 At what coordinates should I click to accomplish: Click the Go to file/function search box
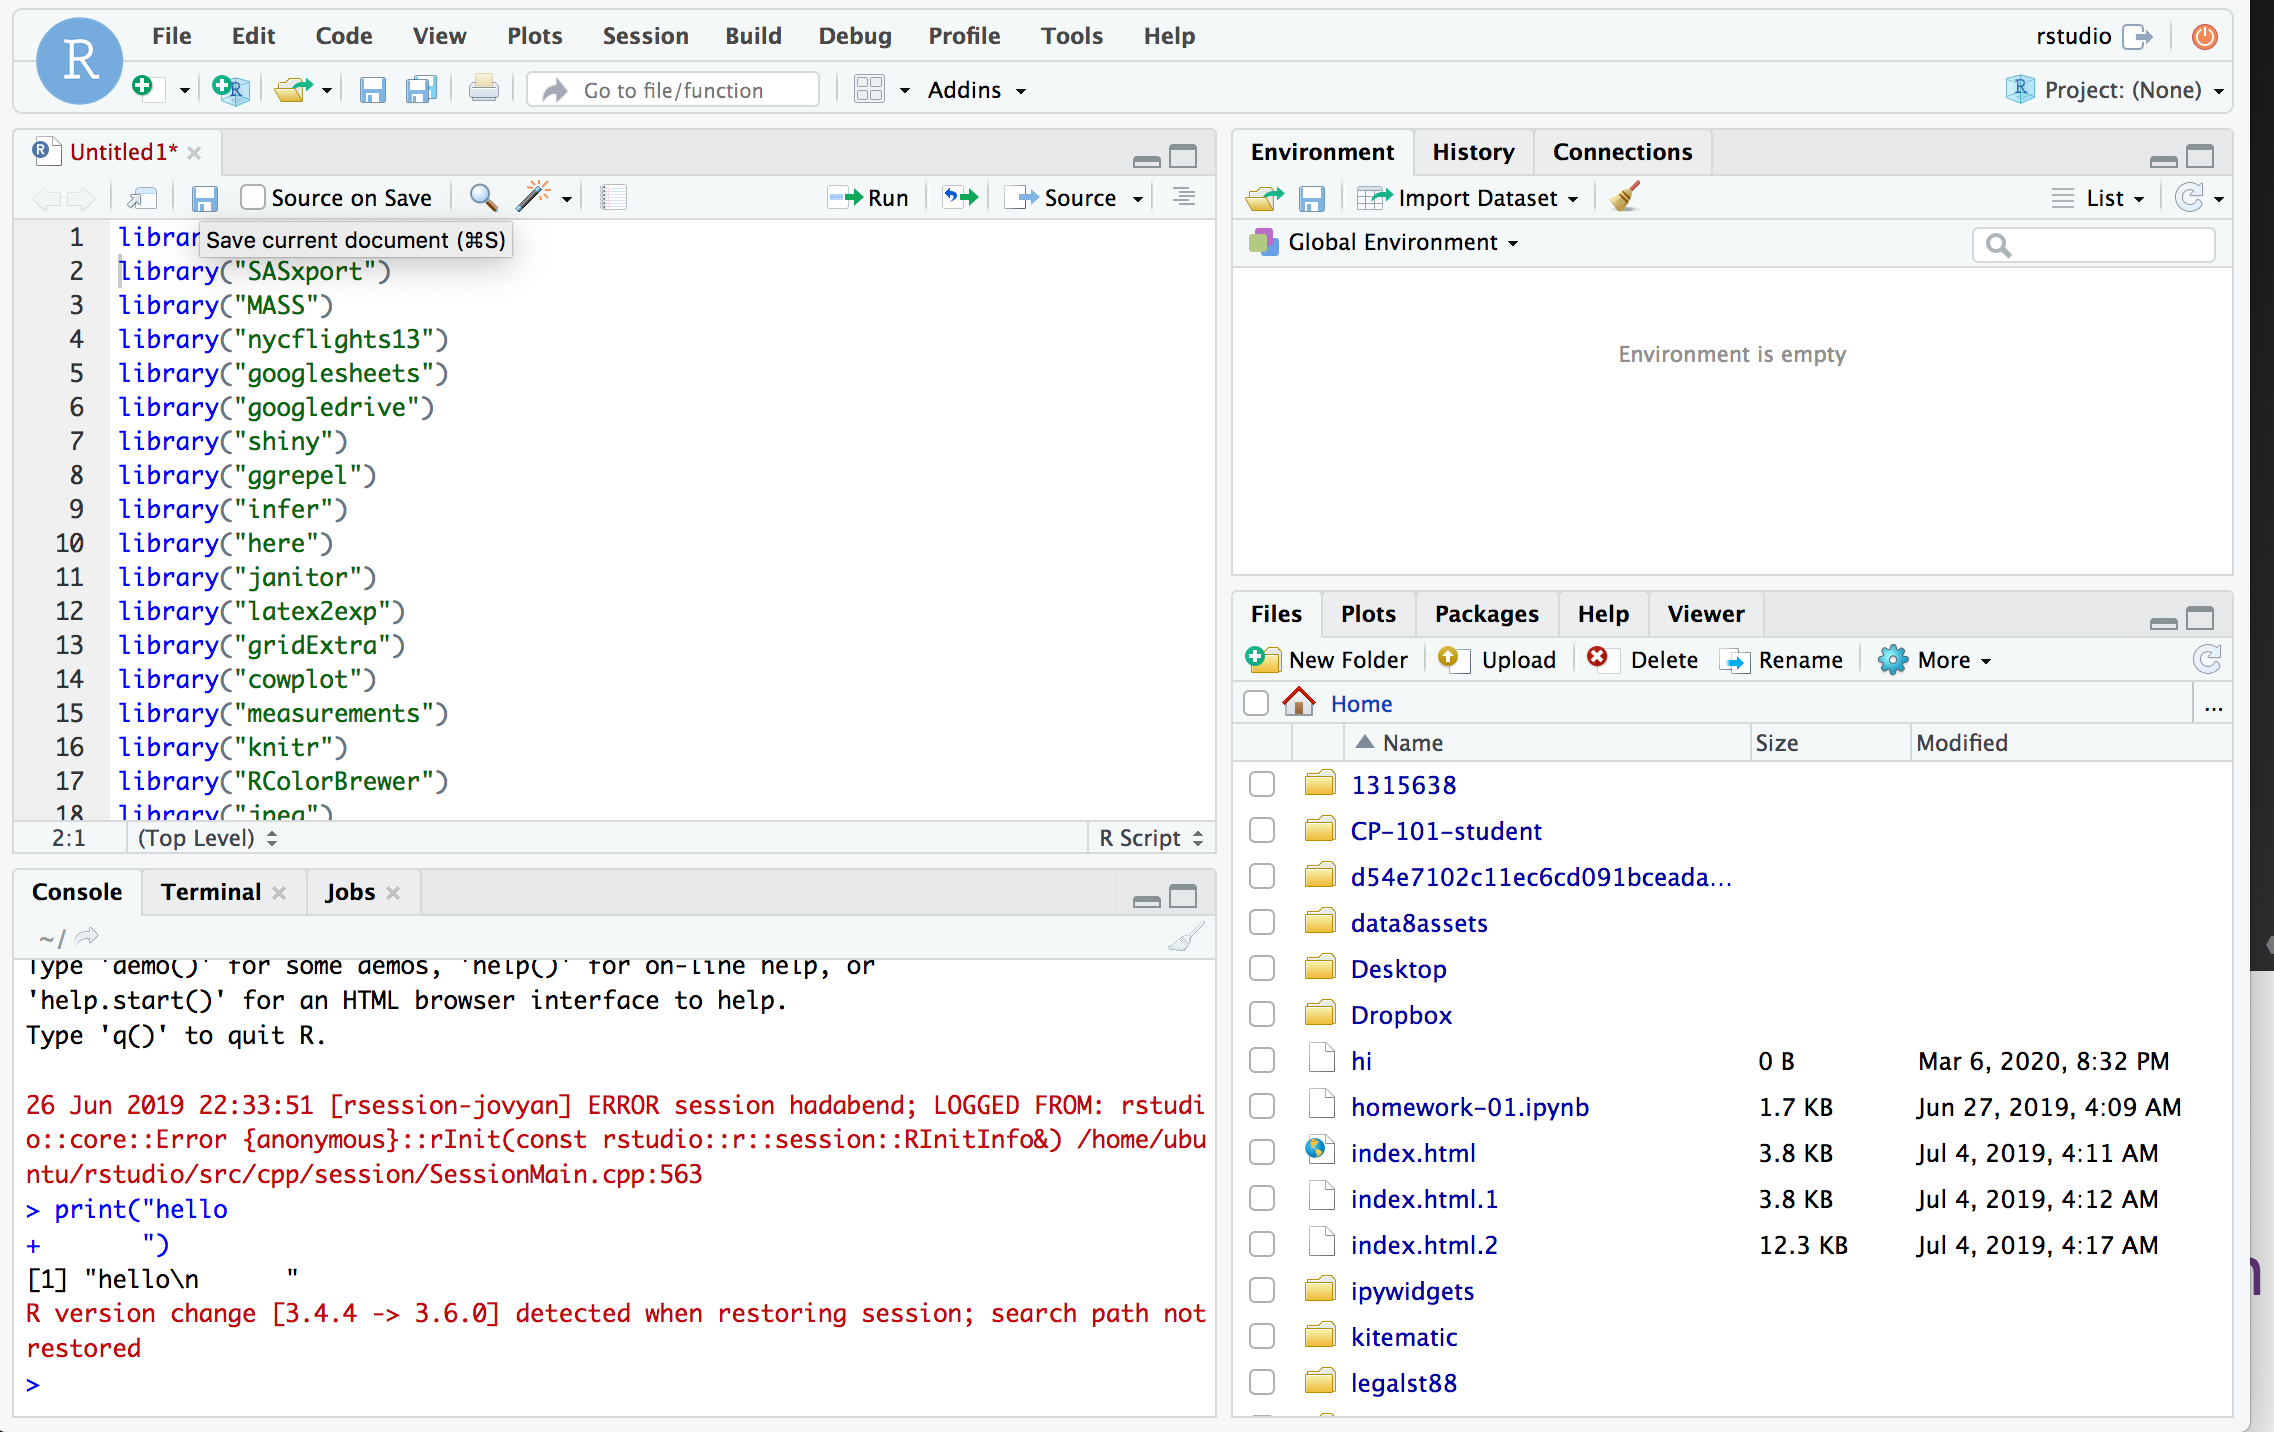coord(673,89)
